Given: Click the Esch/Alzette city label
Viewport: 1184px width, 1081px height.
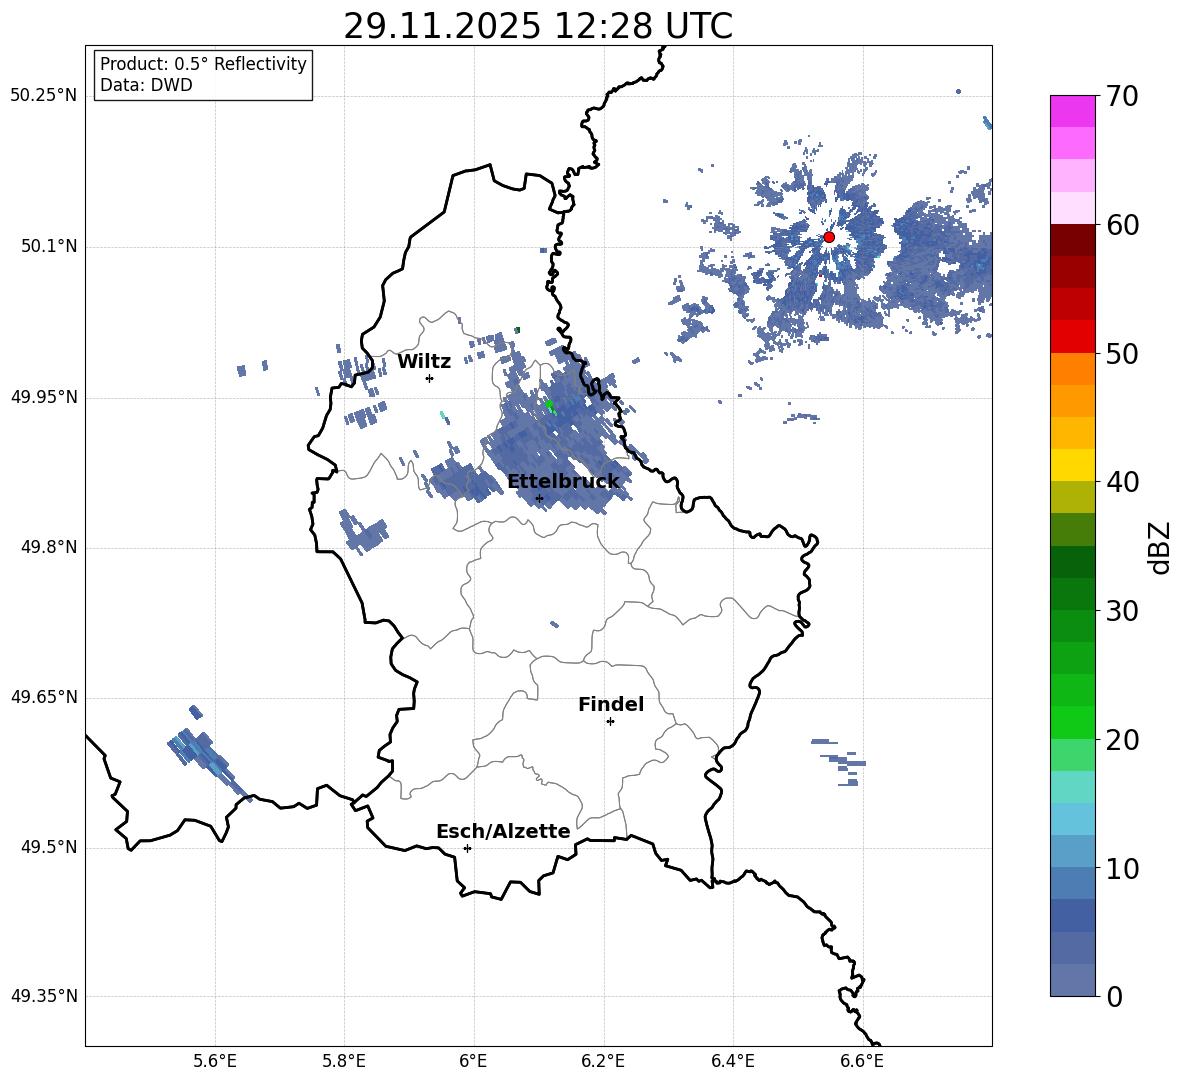Looking at the screenshot, I should coord(503,832).
